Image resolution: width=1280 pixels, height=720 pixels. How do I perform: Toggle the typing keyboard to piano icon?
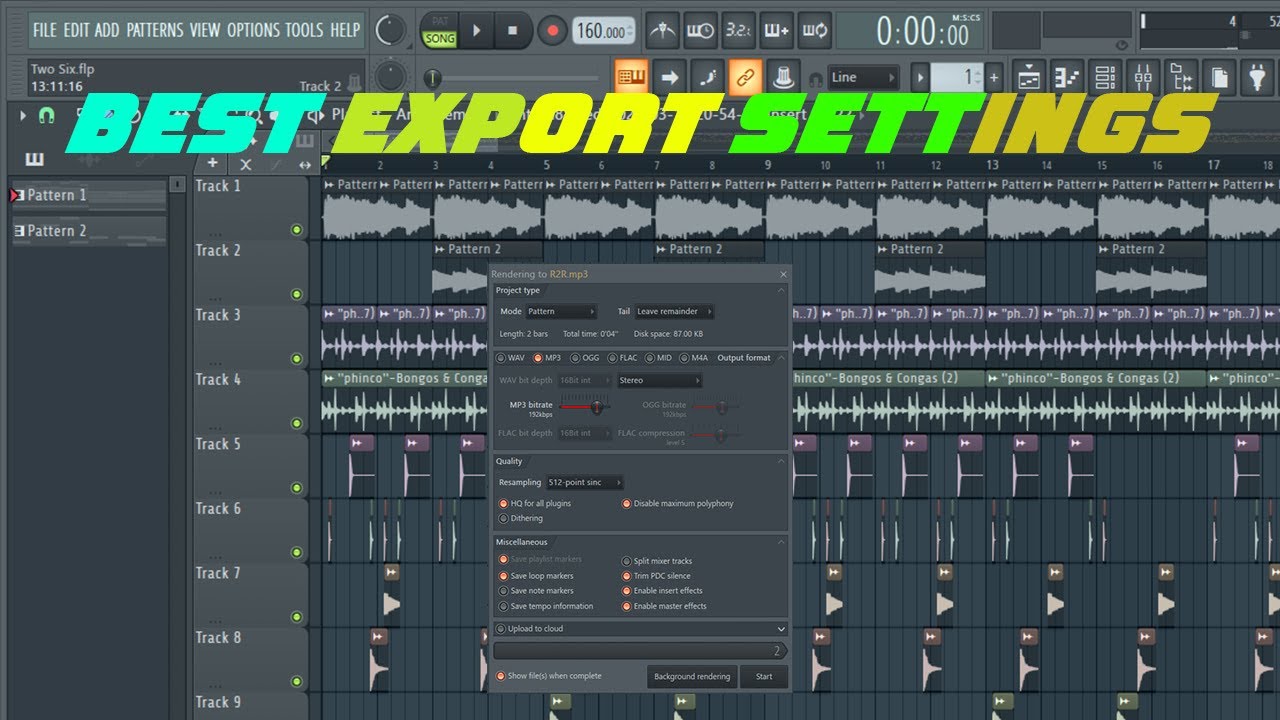pyautogui.click(x=630, y=77)
